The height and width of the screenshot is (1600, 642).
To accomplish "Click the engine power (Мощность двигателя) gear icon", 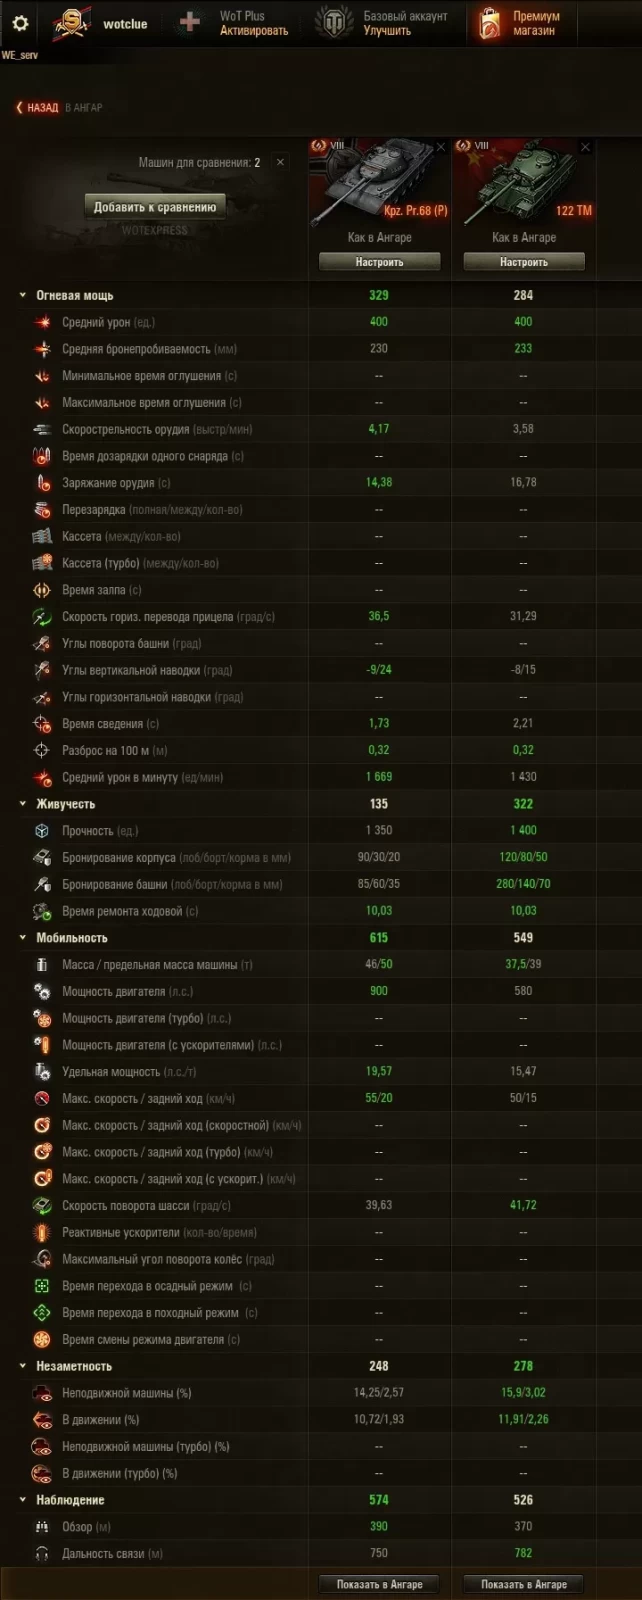I will click(x=42, y=991).
